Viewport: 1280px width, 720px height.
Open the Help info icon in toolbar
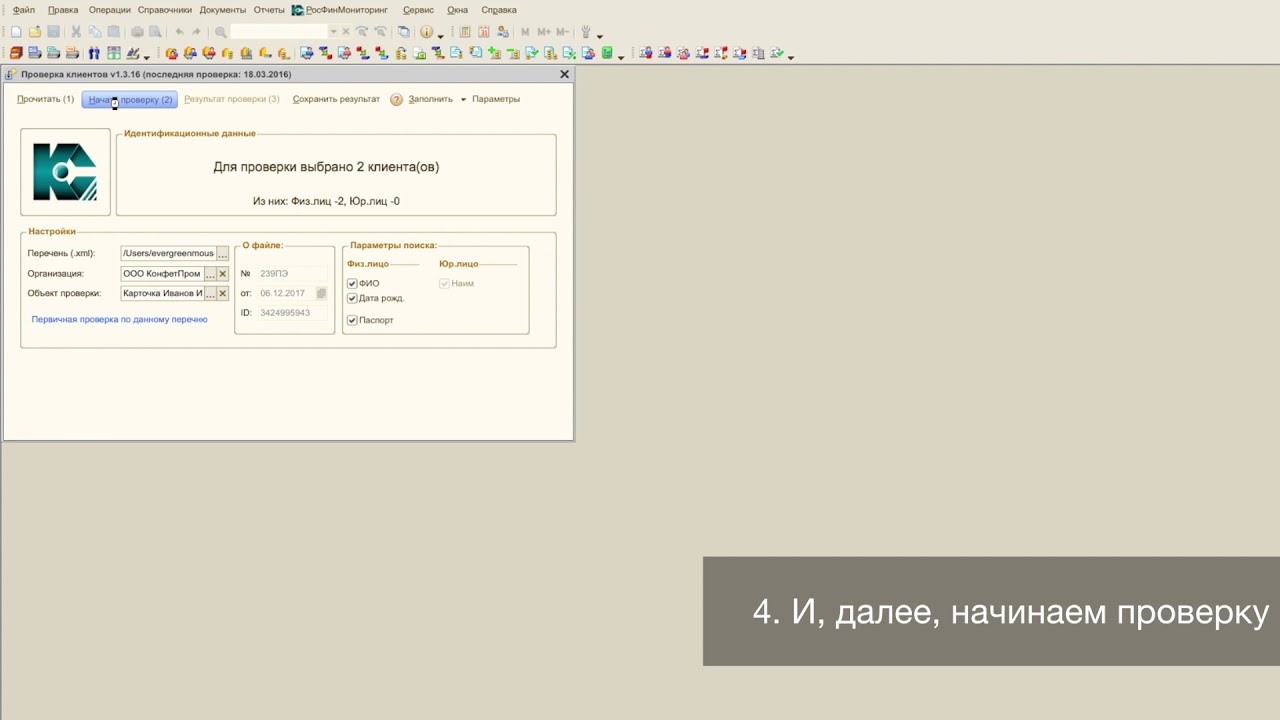coord(427,32)
